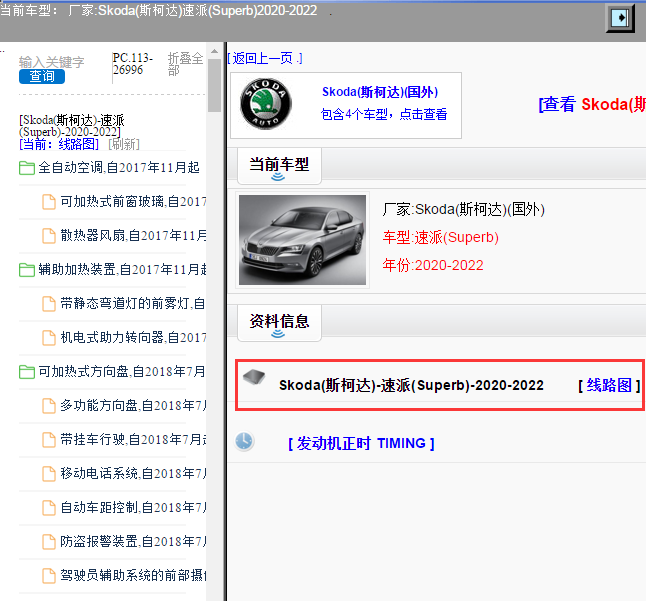
Task: Open document 机电式助力转向器
Action: [x=133, y=338]
